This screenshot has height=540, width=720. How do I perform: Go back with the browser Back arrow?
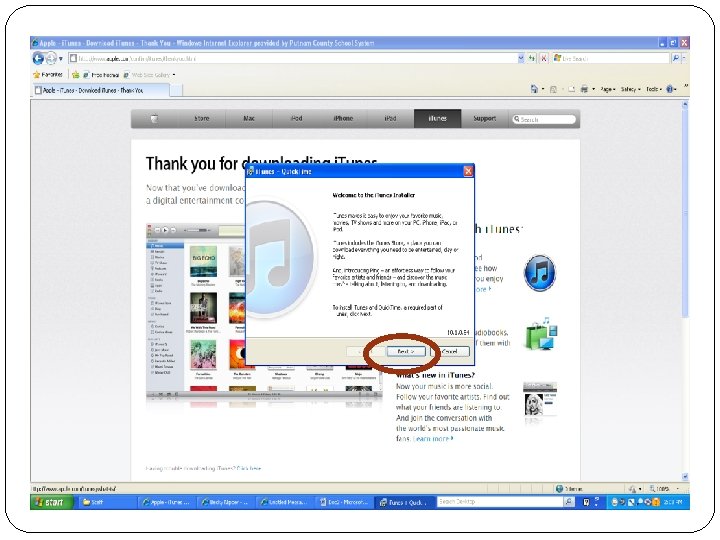[x=38, y=58]
